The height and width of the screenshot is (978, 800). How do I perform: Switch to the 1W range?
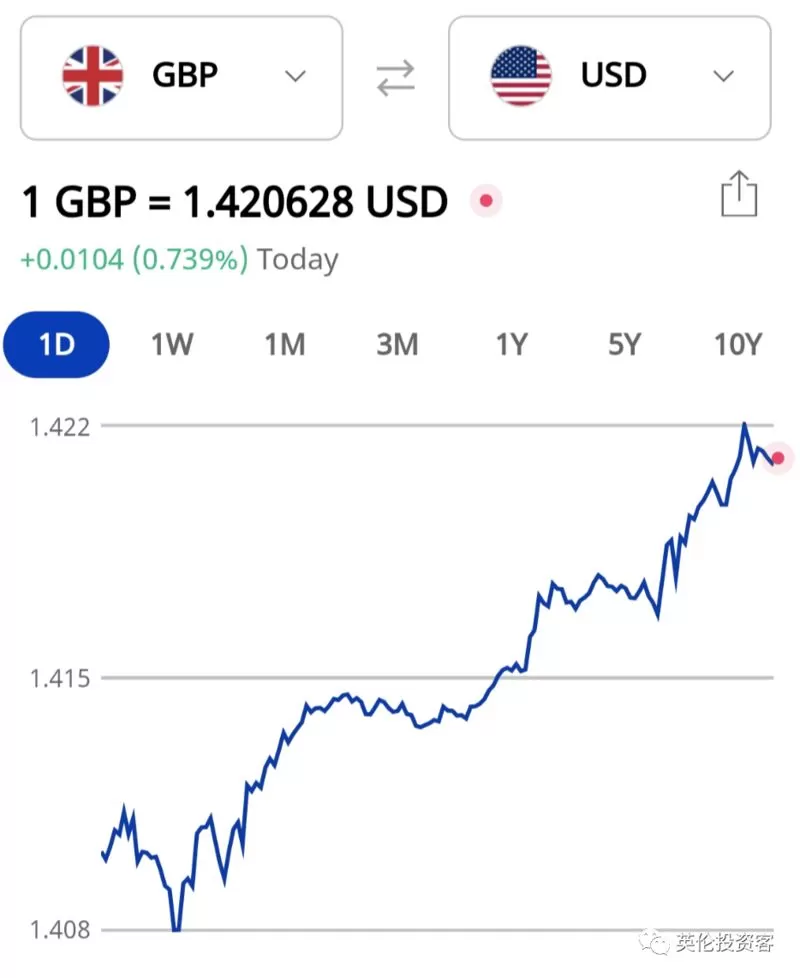(172, 344)
